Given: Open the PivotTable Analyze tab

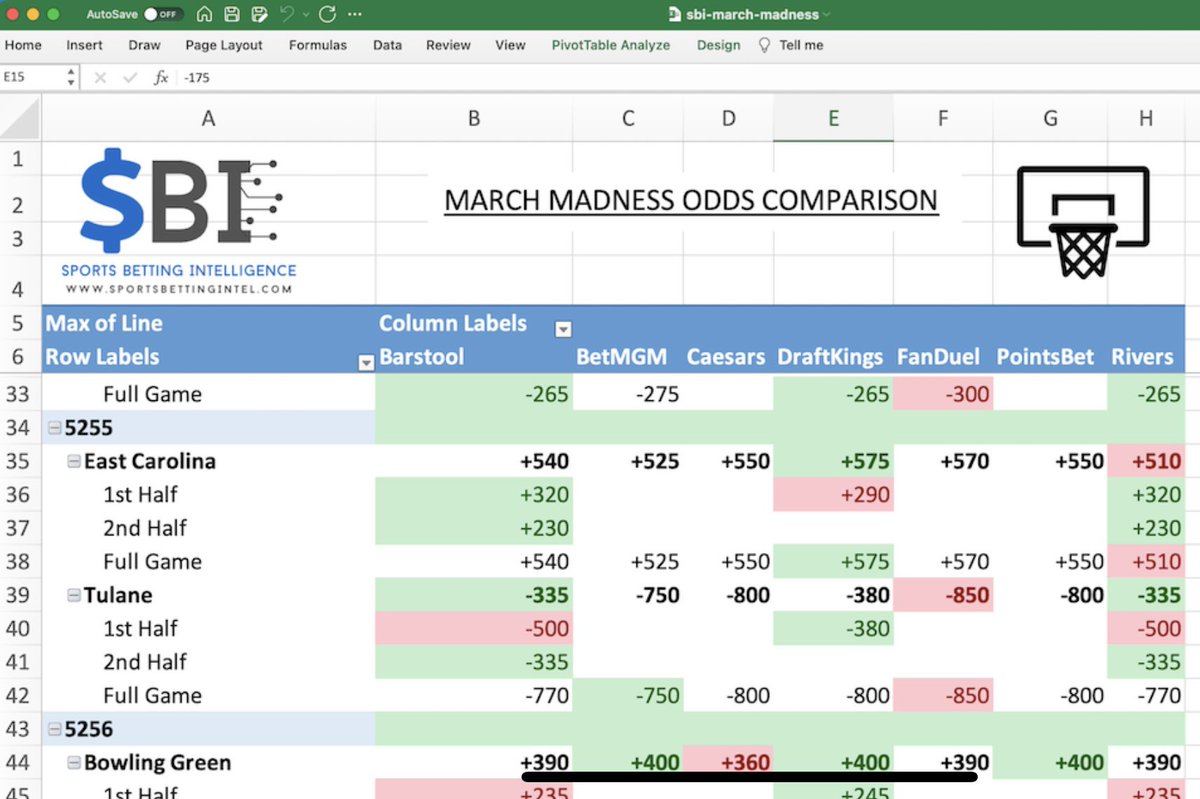Looking at the screenshot, I should point(611,45).
